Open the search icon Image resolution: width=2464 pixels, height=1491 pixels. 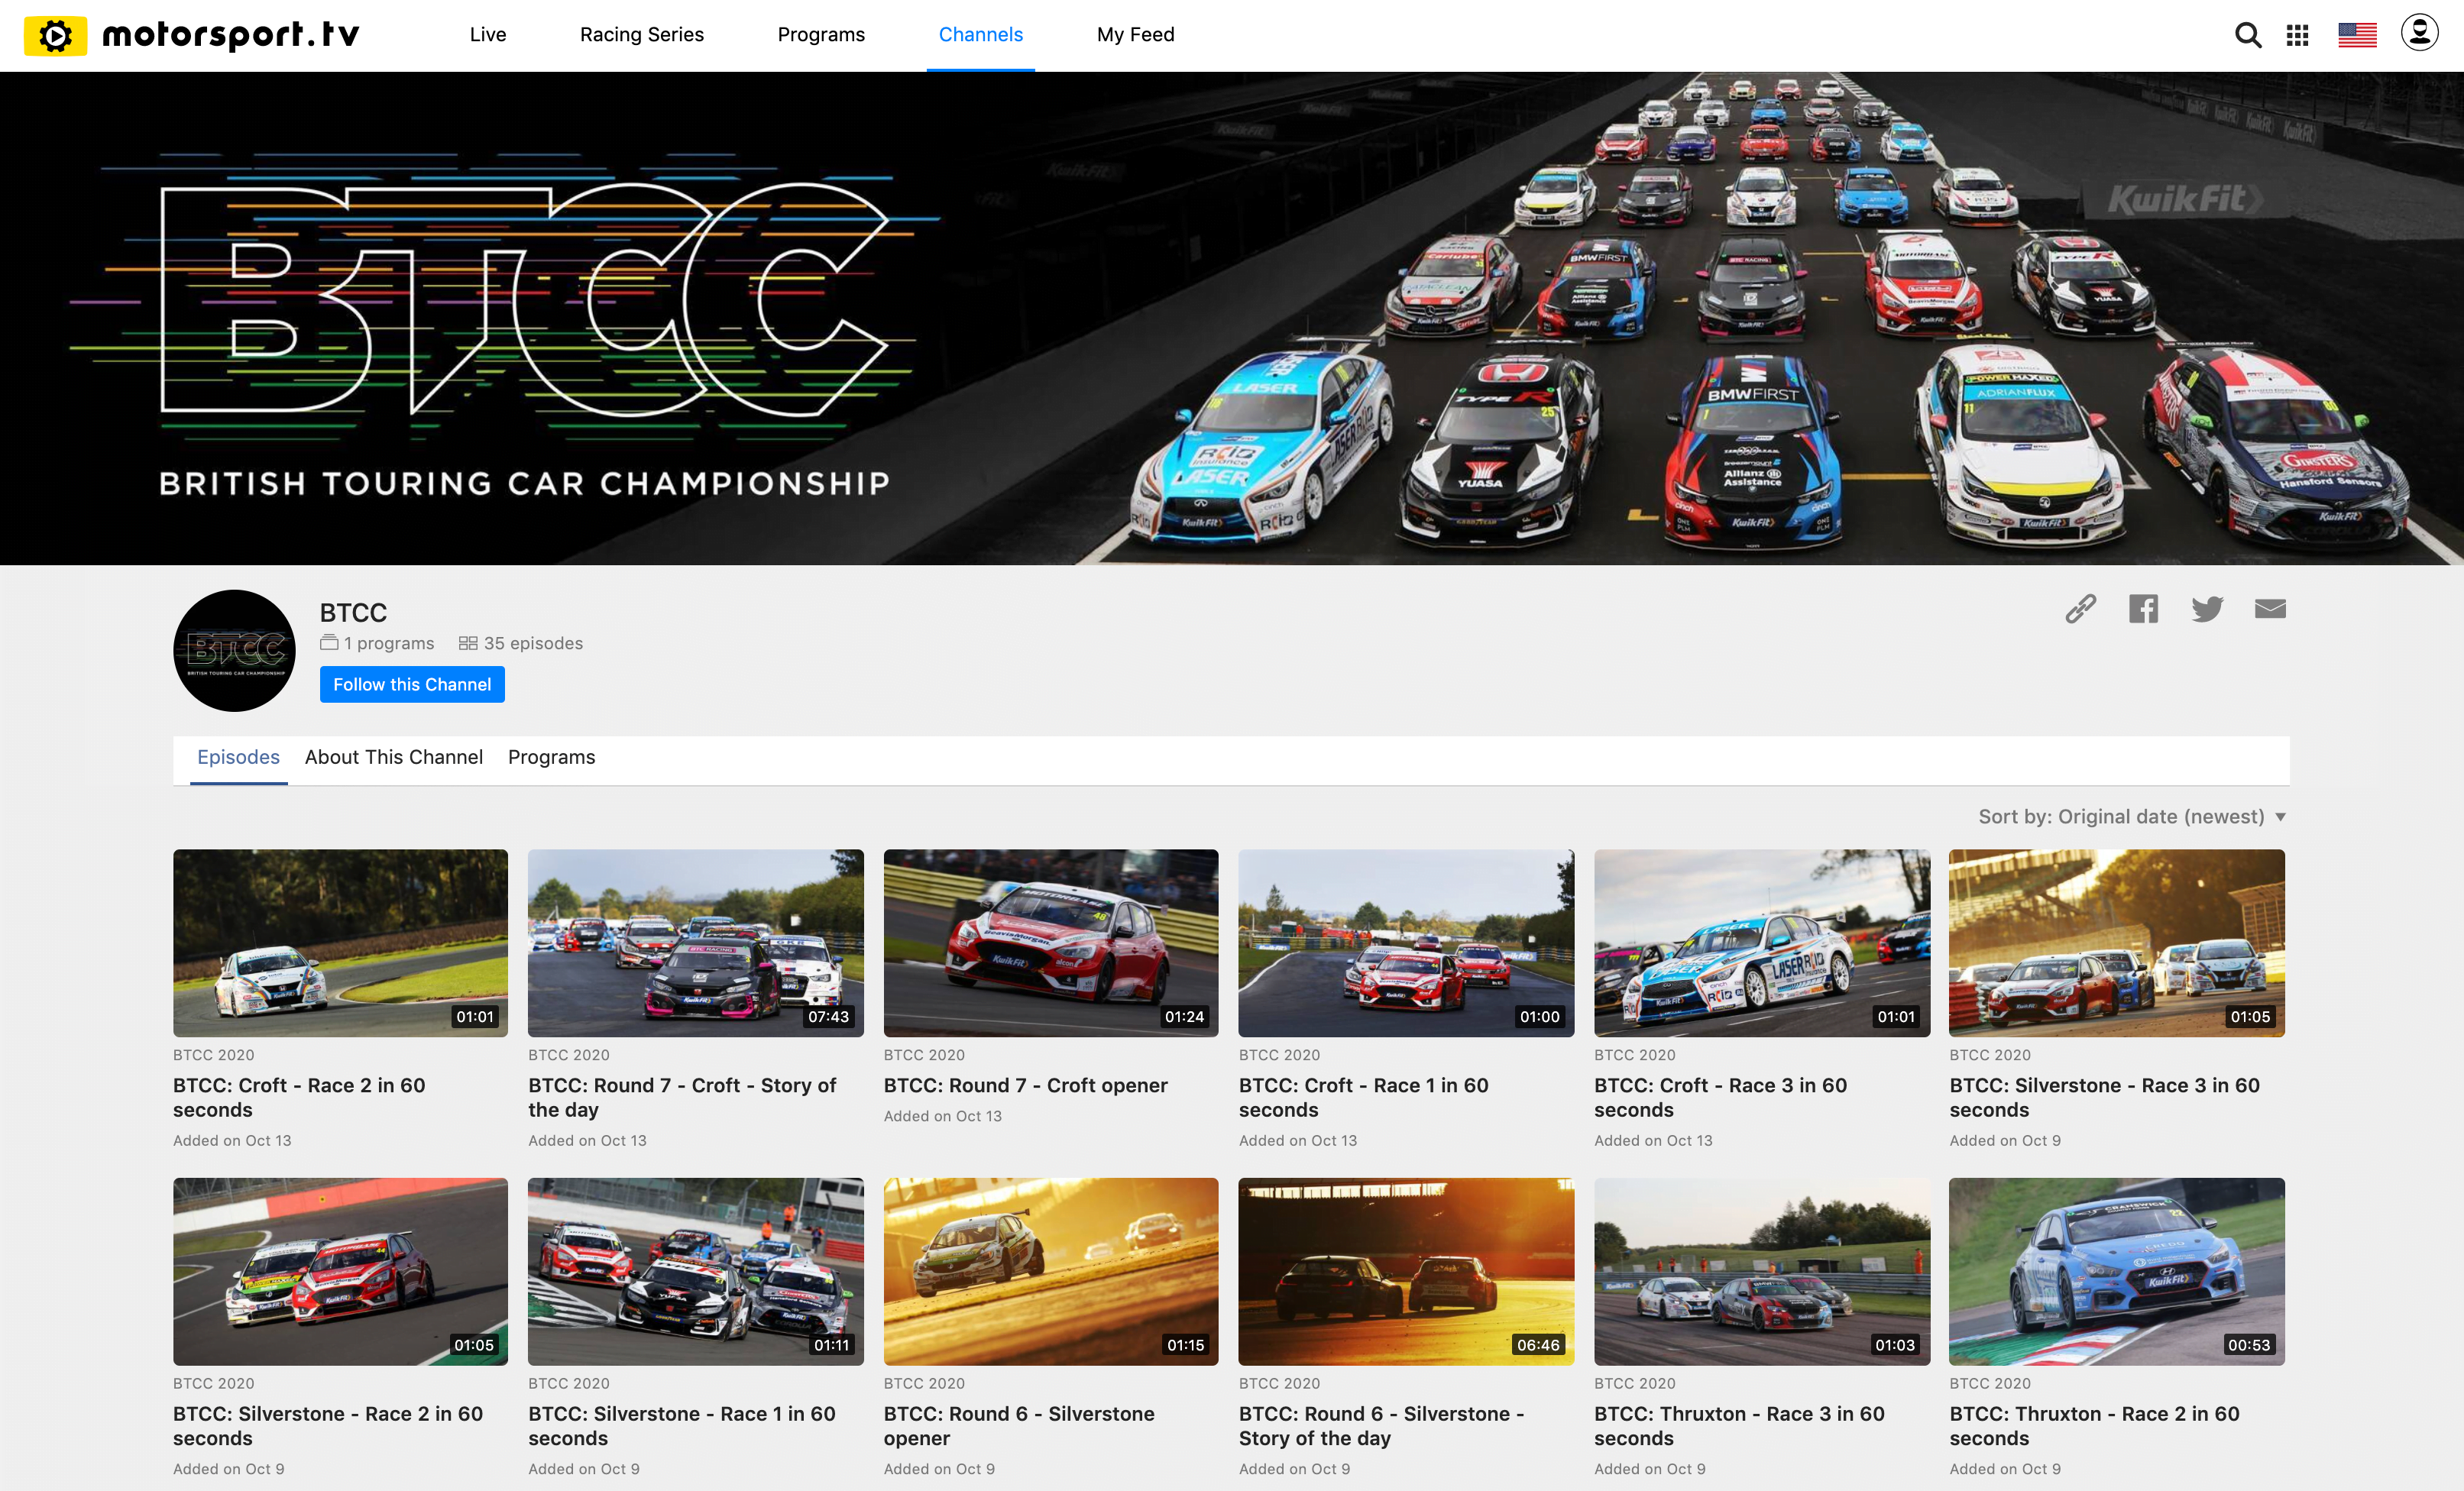[x=2247, y=35]
